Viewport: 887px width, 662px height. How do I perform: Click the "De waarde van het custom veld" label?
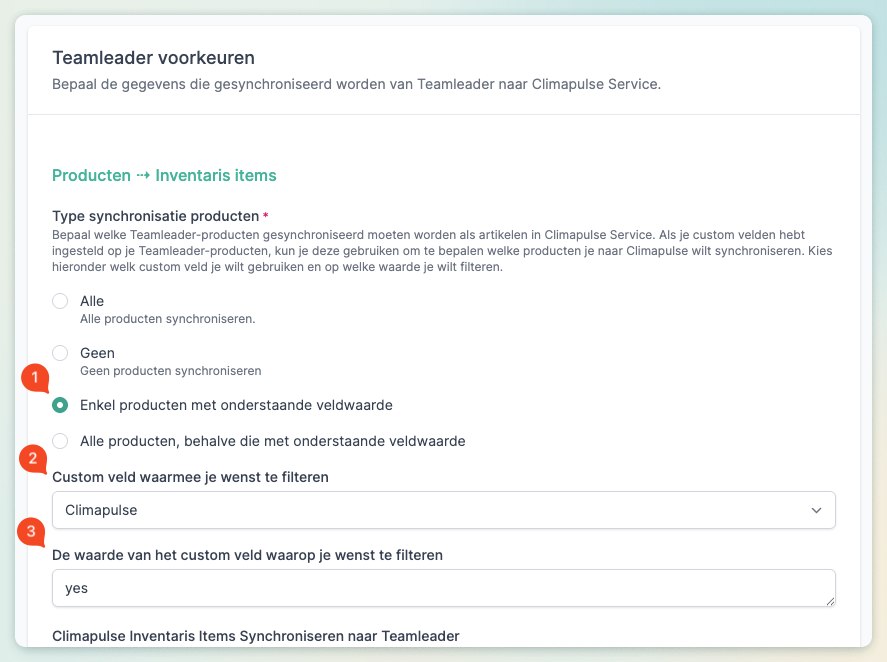(x=247, y=554)
